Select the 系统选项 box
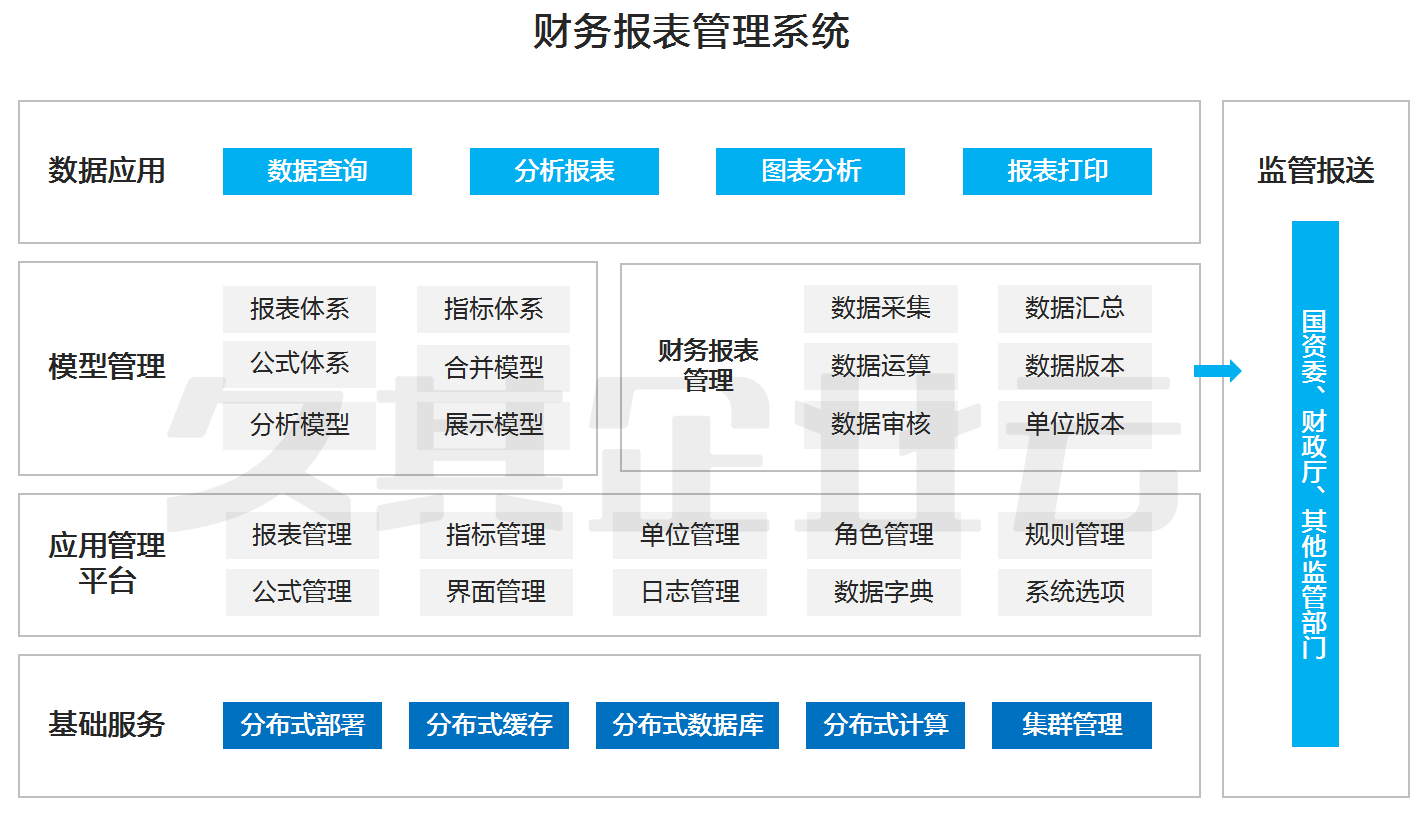 tap(1074, 592)
